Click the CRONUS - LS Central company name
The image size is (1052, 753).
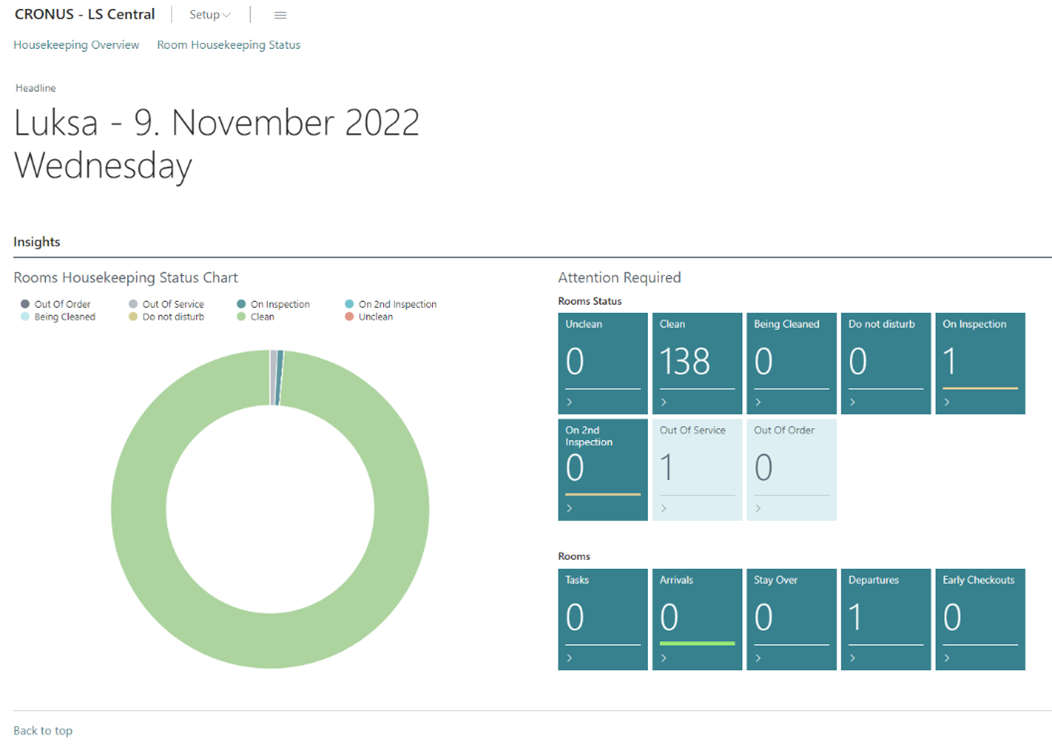click(x=85, y=15)
